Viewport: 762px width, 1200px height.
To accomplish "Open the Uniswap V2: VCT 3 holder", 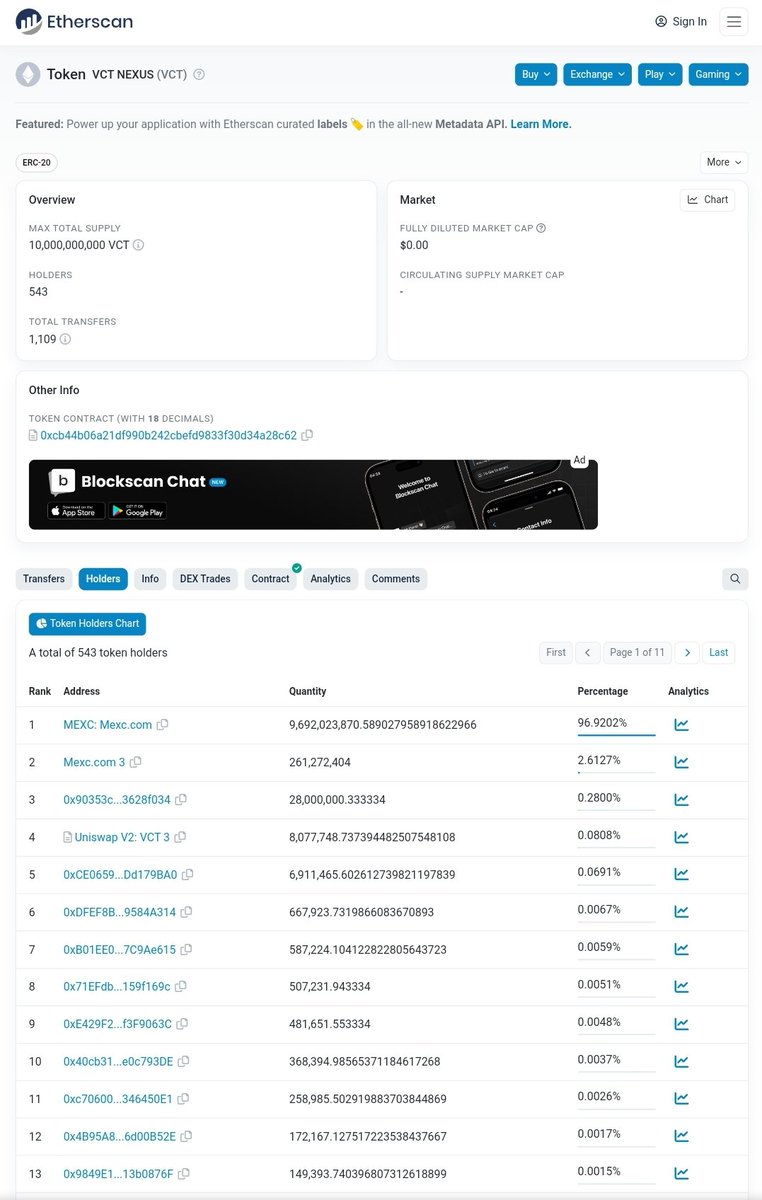I will (122, 837).
